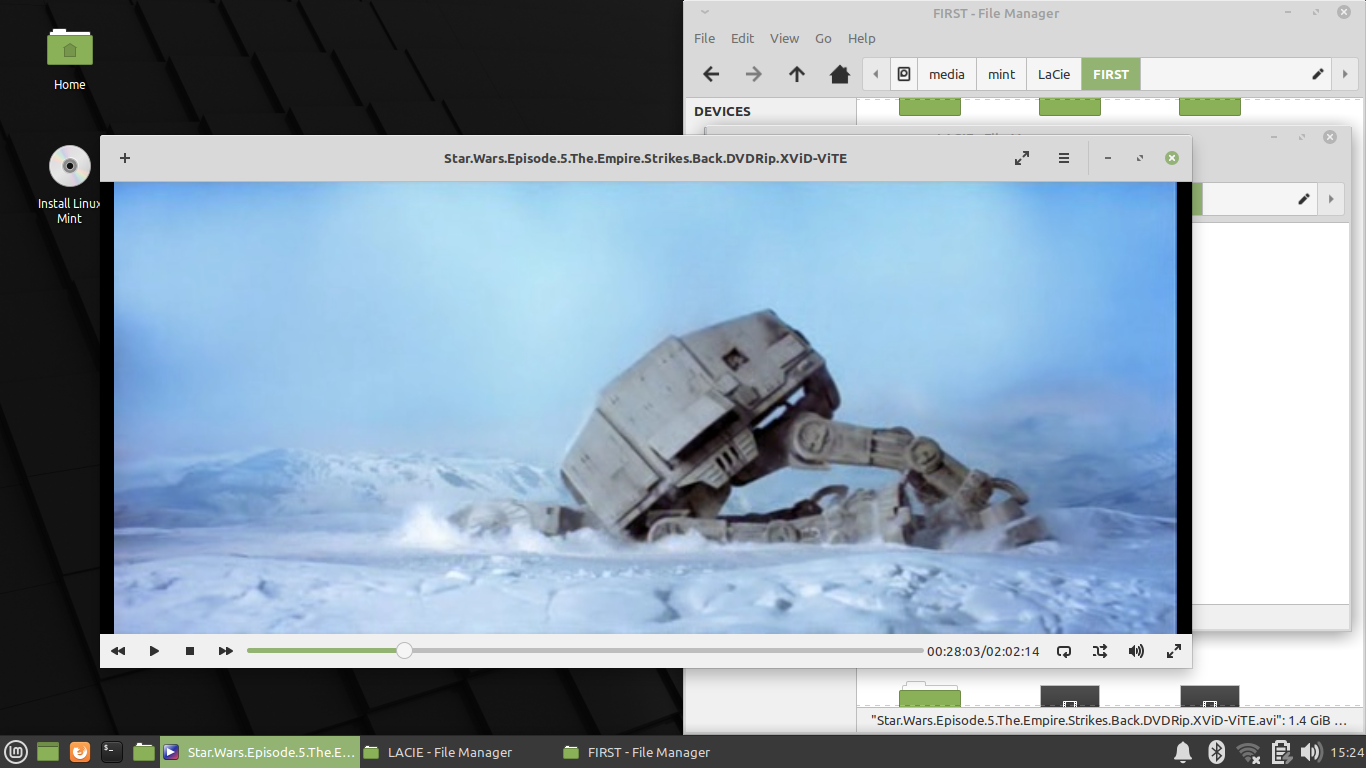Toggle repeat mode in player
Screen dimensions: 1366x768
pyautogui.click(x=1064, y=651)
